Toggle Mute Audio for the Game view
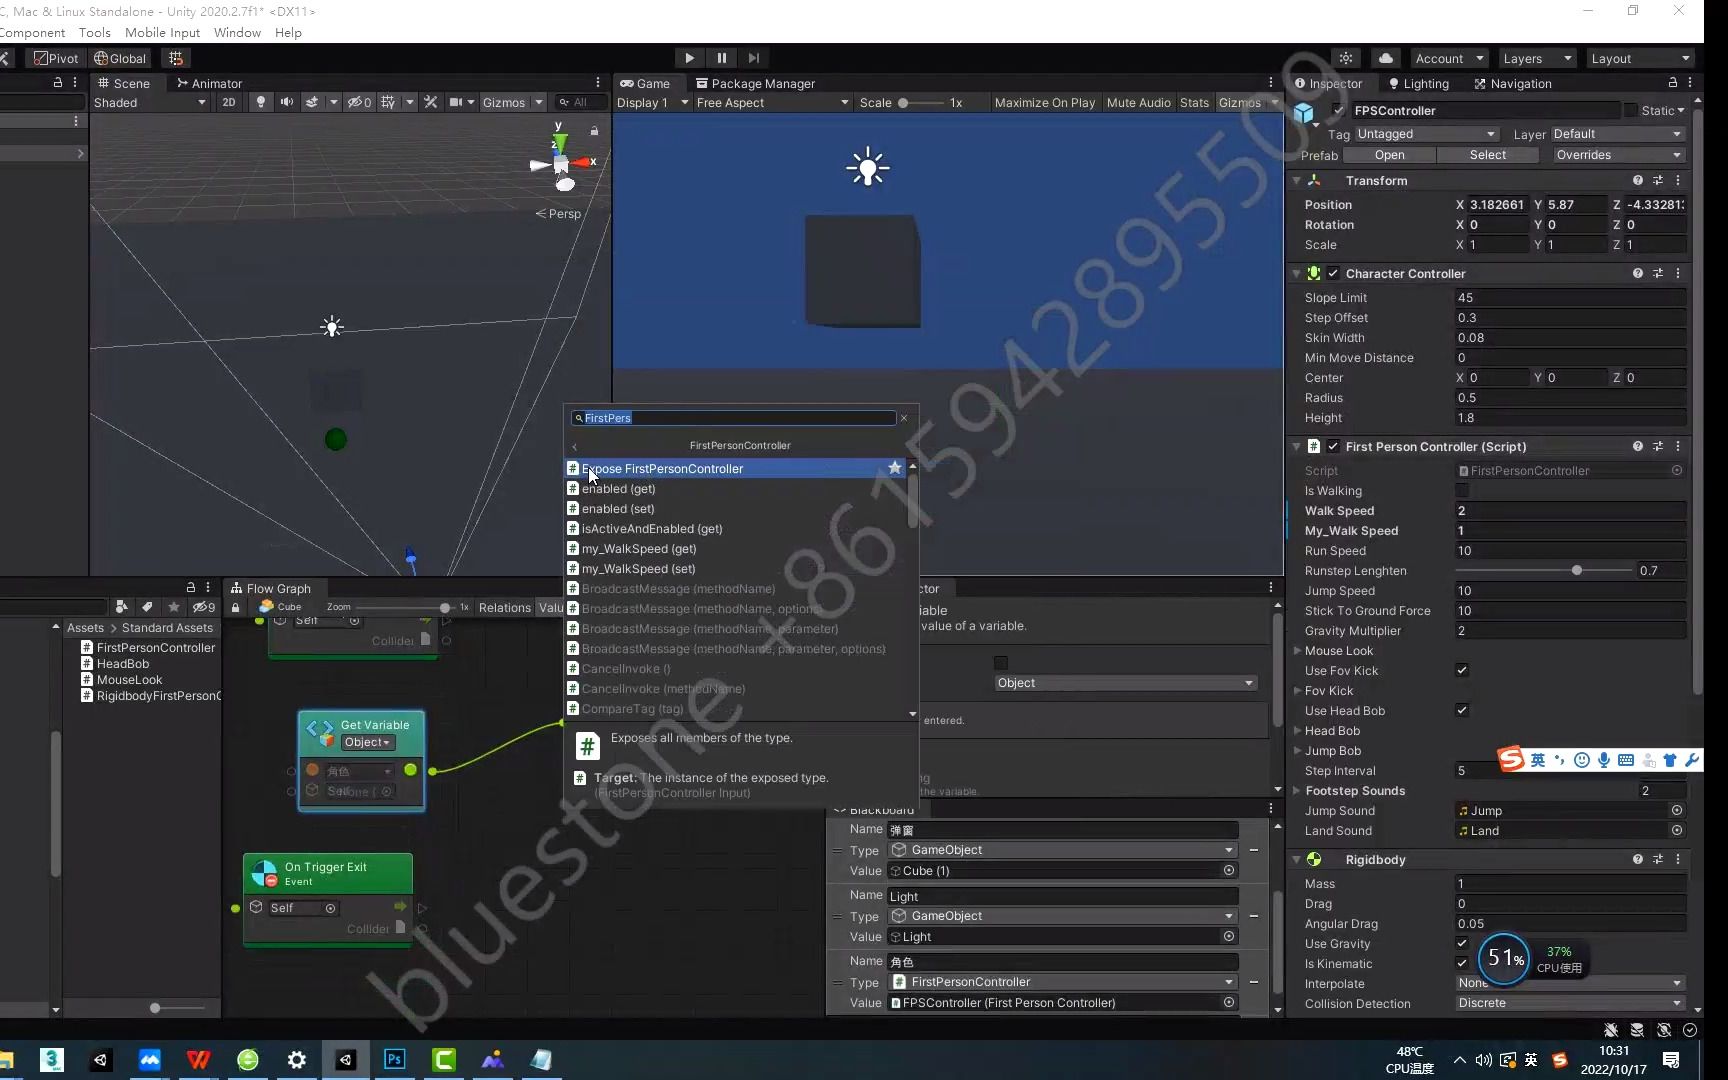Image resolution: width=1728 pixels, height=1080 pixels. 1138,102
